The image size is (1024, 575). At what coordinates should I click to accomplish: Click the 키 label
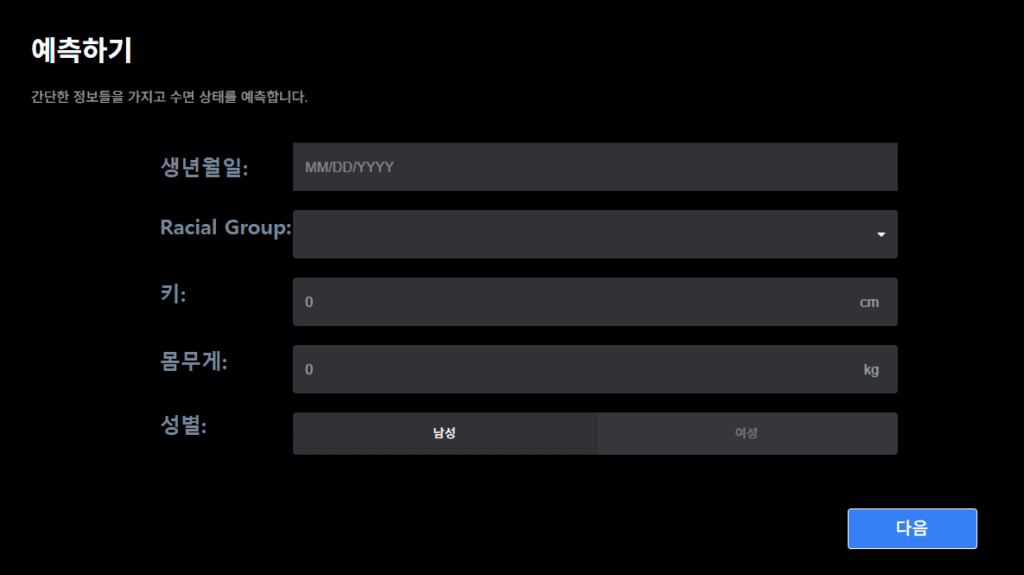coord(174,295)
